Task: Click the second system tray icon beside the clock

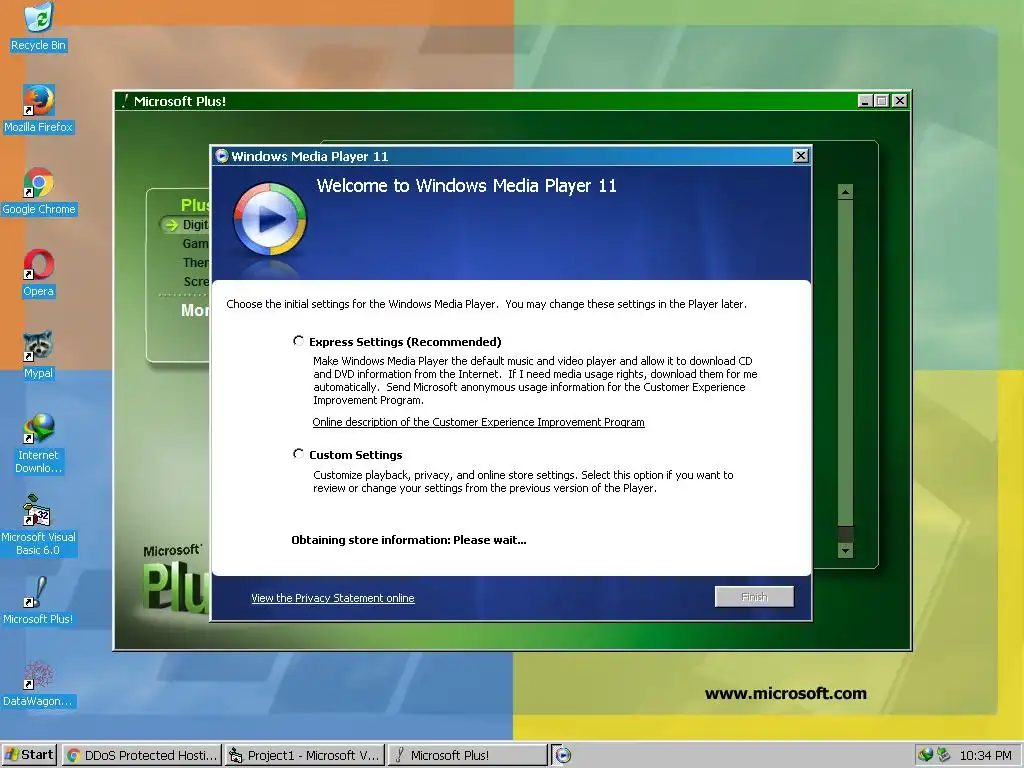Action: pyautogui.click(x=944, y=755)
